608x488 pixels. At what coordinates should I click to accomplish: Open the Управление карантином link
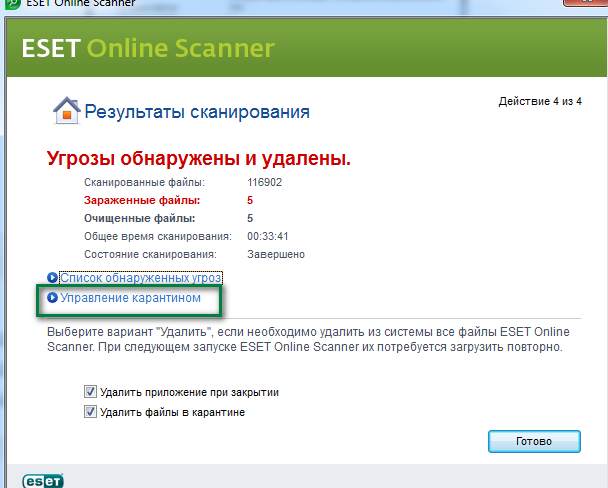click(131, 298)
